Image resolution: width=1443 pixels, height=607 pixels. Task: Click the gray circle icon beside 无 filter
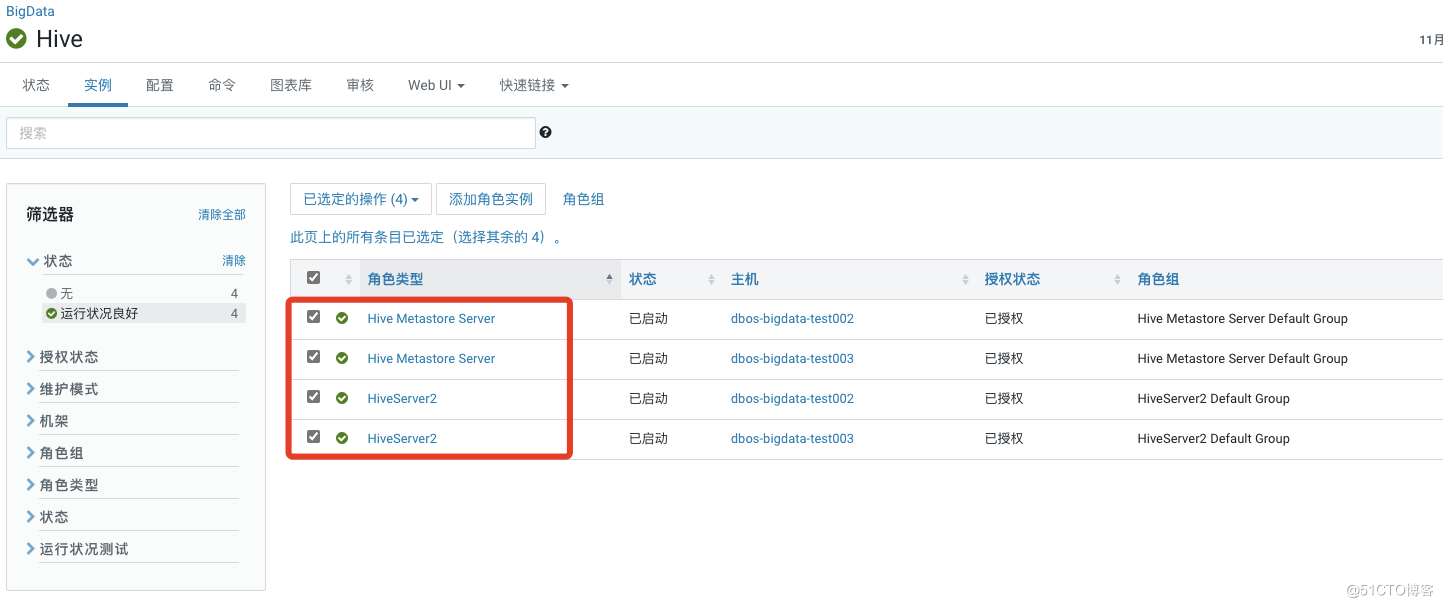pos(52,294)
